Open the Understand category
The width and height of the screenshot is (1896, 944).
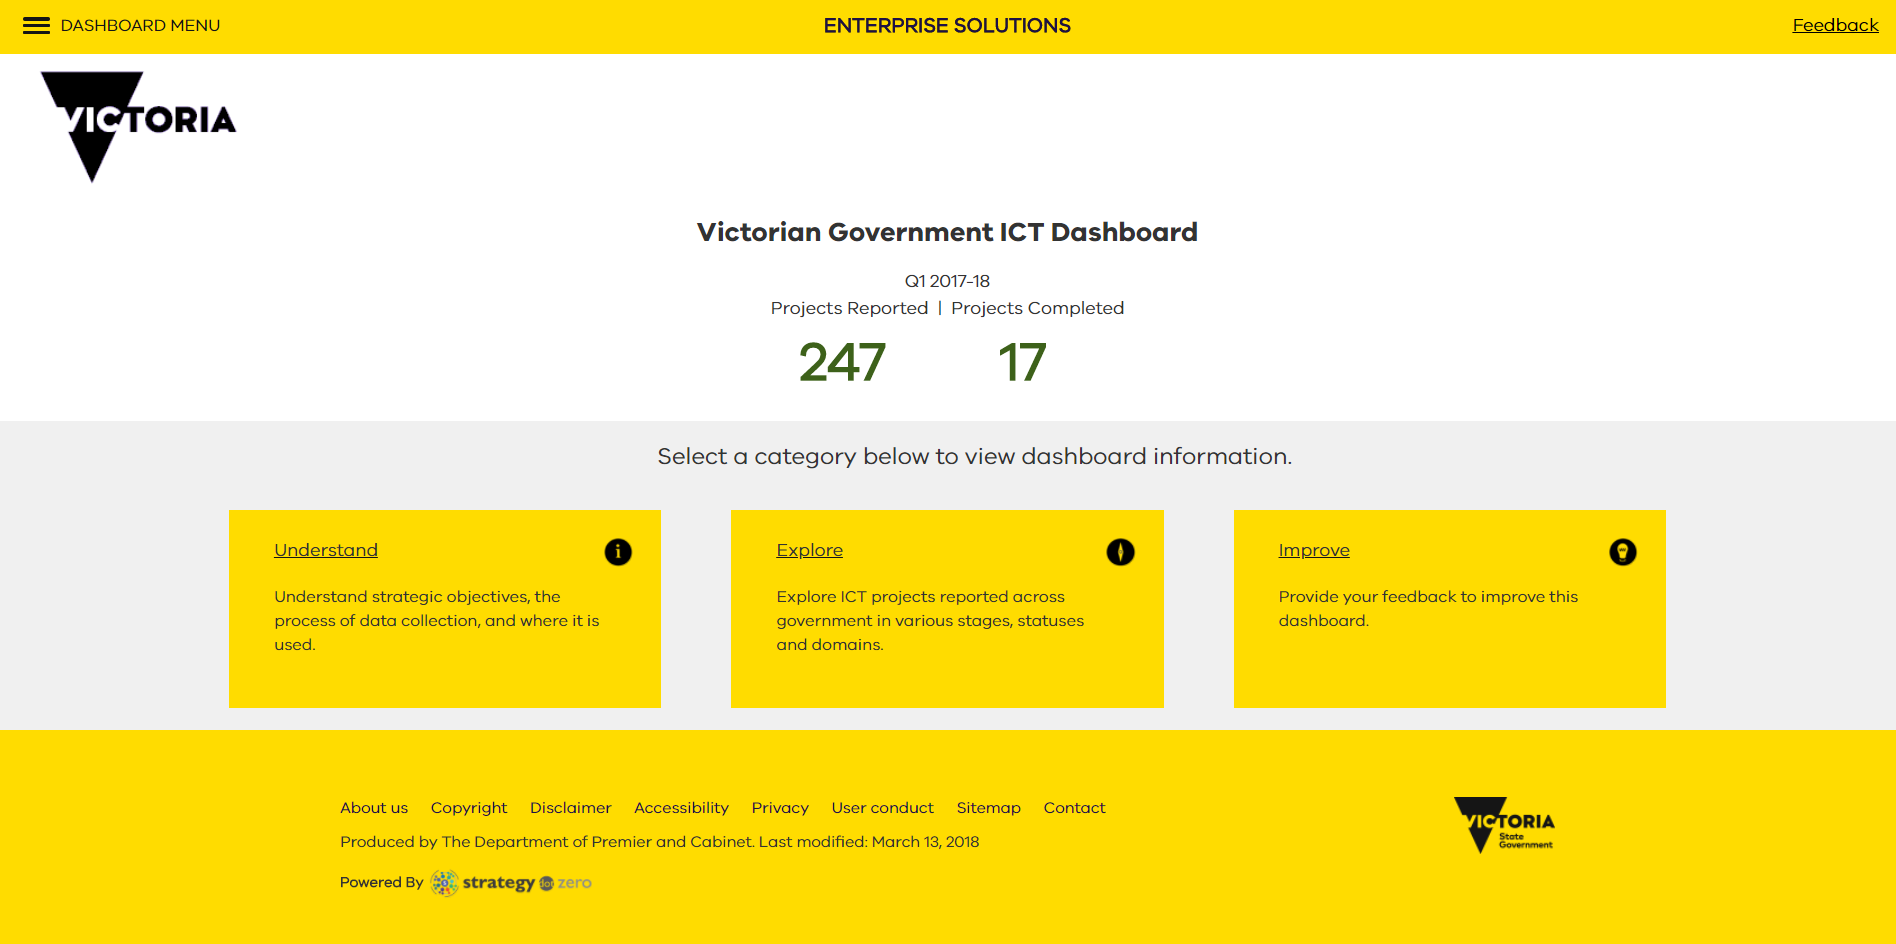(325, 550)
